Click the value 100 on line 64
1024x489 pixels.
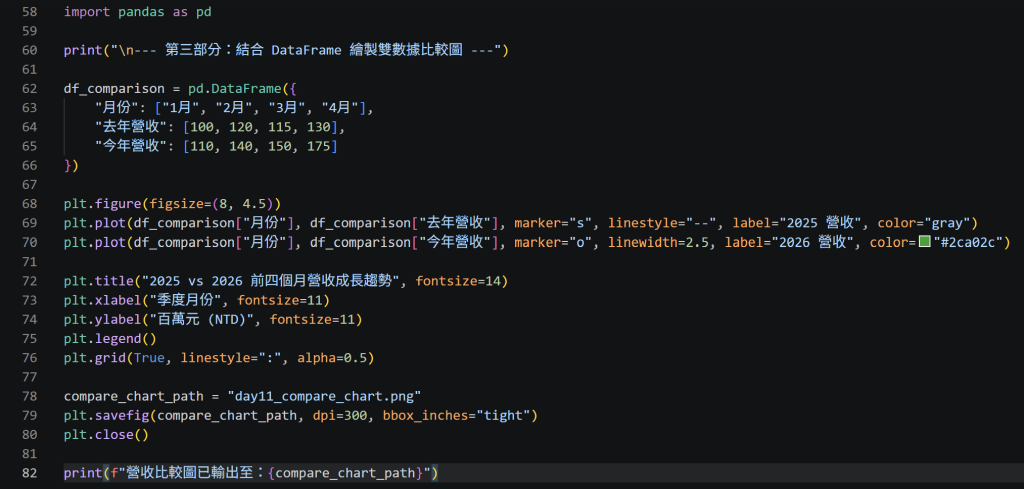[202, 127]
